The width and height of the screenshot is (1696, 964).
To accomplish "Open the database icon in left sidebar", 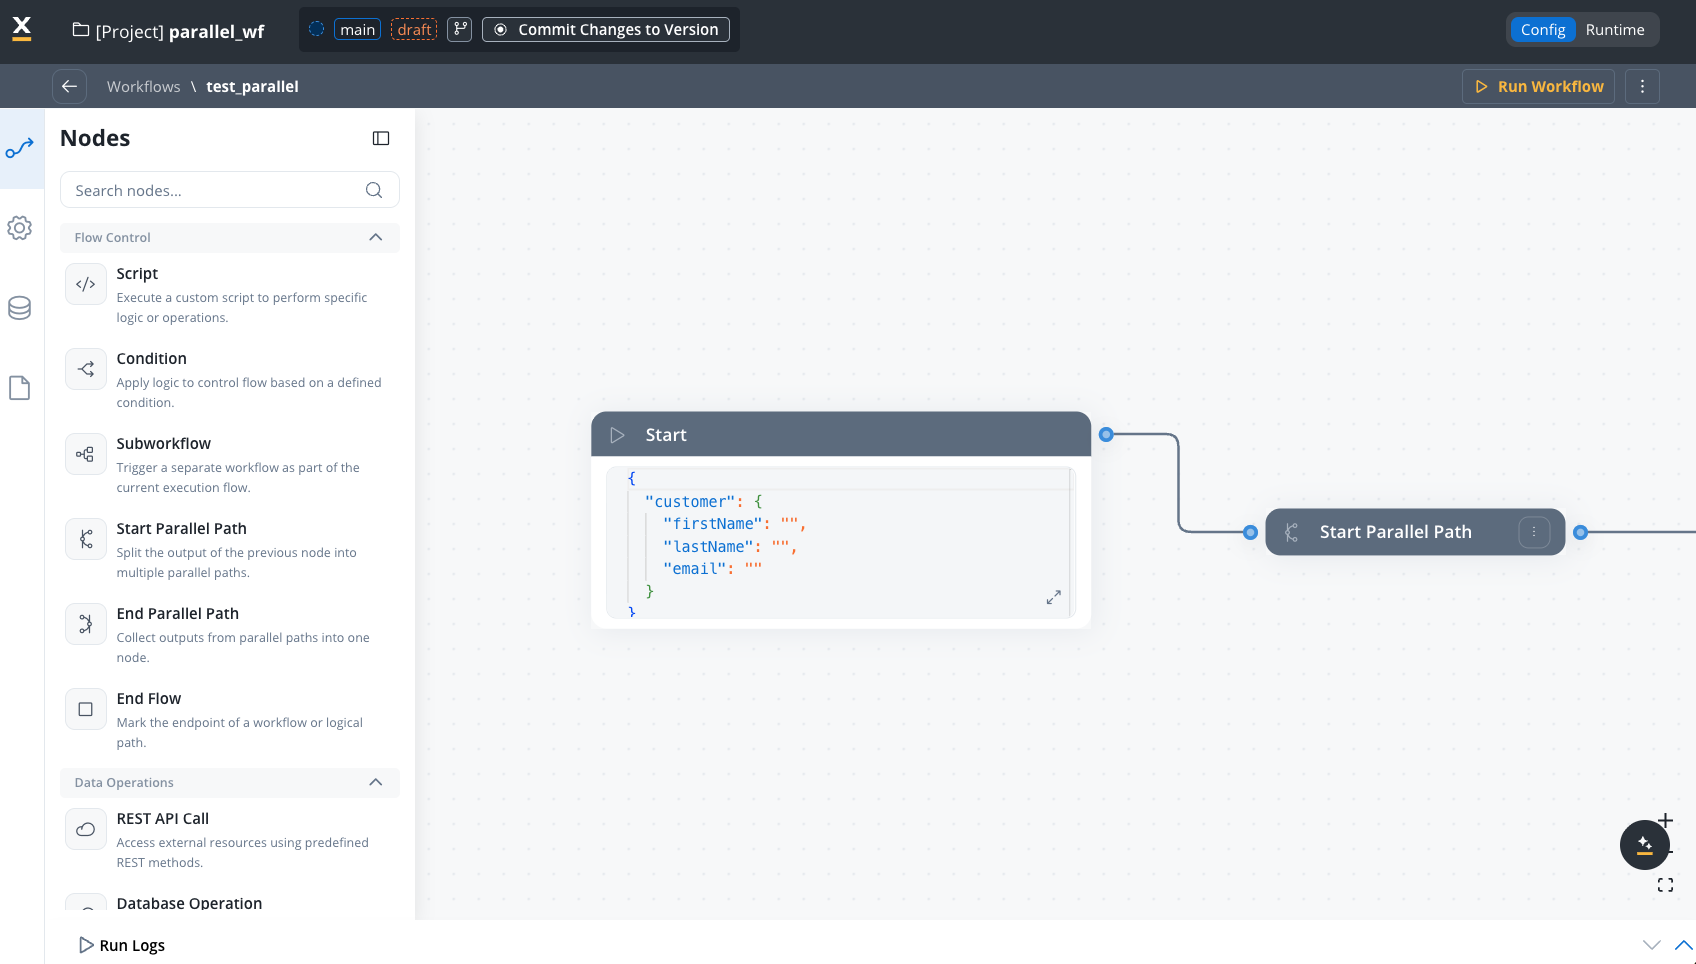I will pyautogui.click(x=20, y=308).
